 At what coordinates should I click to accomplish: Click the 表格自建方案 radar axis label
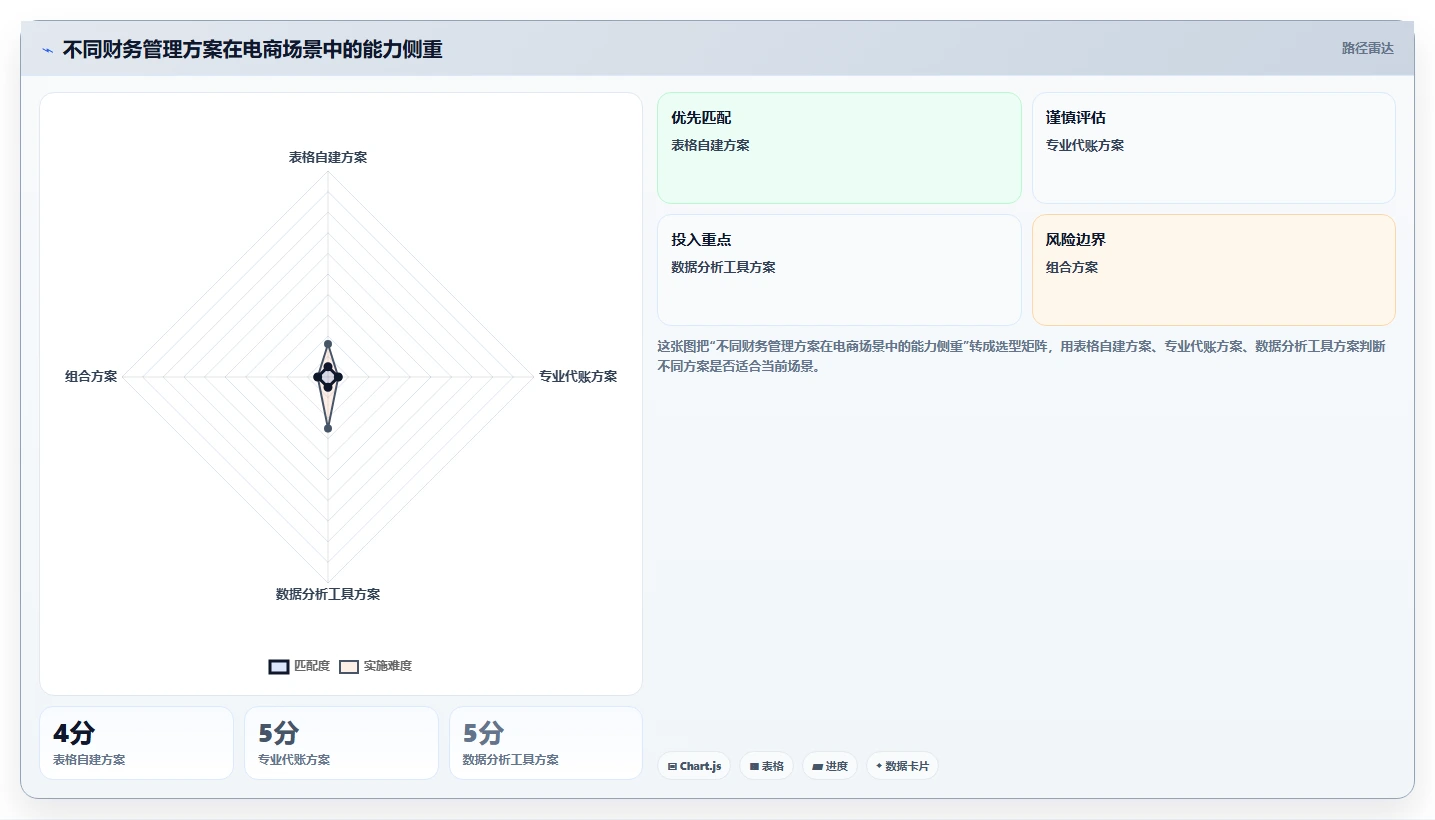coord(328,157)
